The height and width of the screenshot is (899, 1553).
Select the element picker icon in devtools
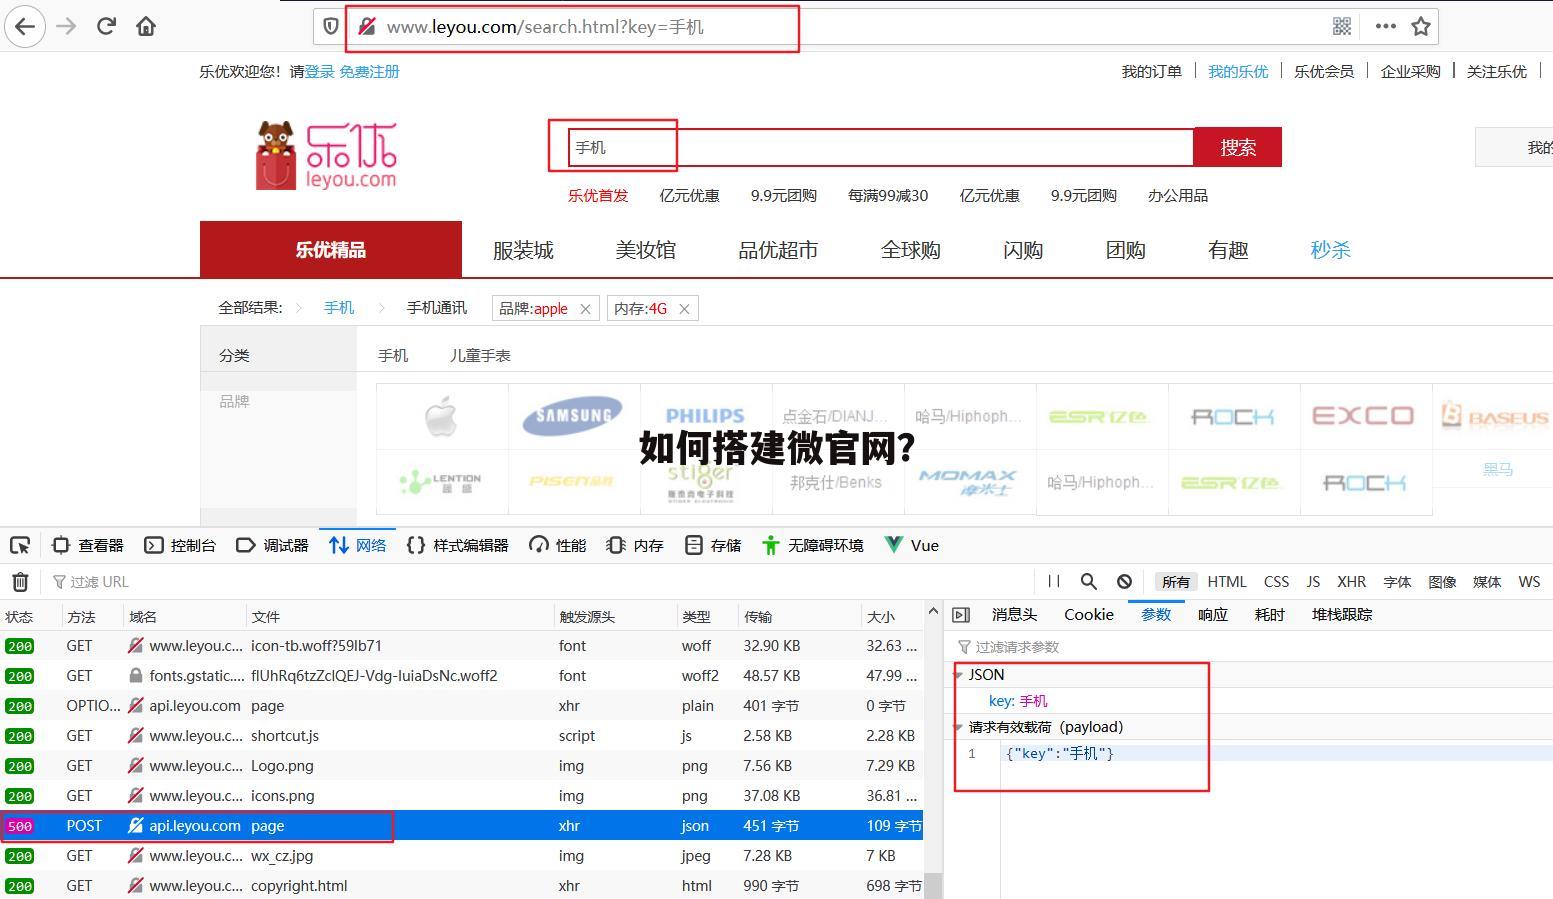point(20,545)
